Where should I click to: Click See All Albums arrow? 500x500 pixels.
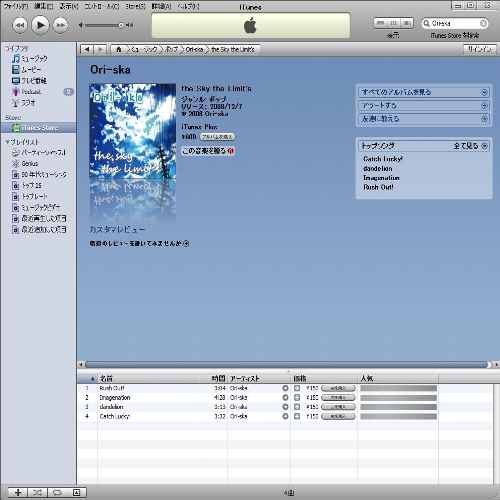click(485, 92)
